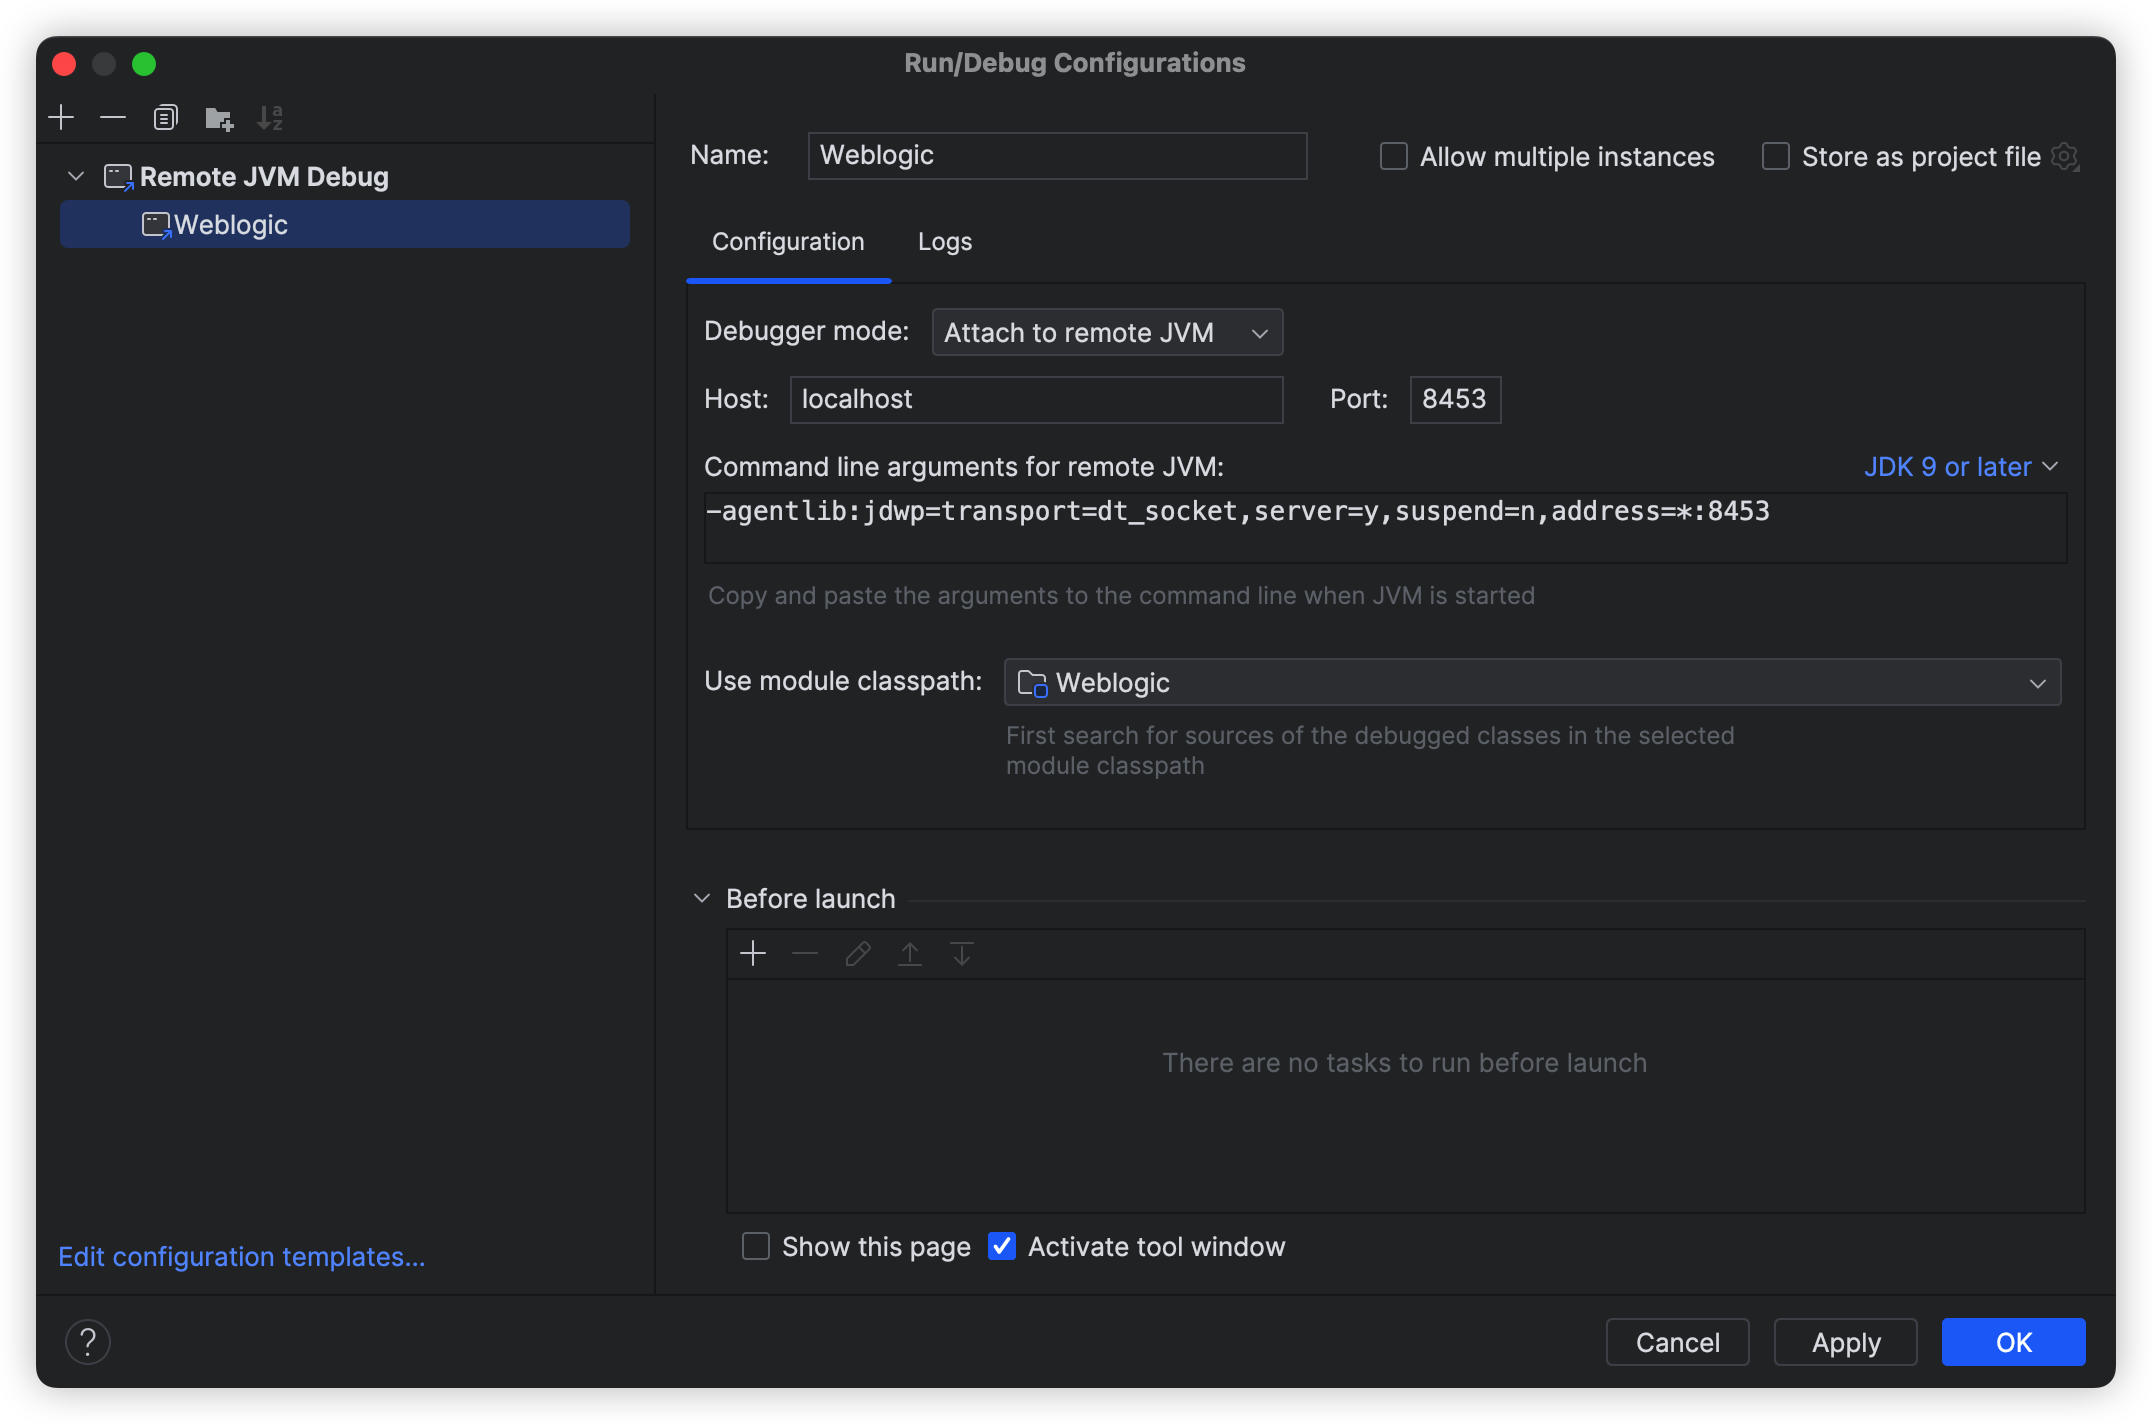The width and height of the screenshot is (2152, 1424).
Task: Remove the selected configuration
Action: [113, 118]
